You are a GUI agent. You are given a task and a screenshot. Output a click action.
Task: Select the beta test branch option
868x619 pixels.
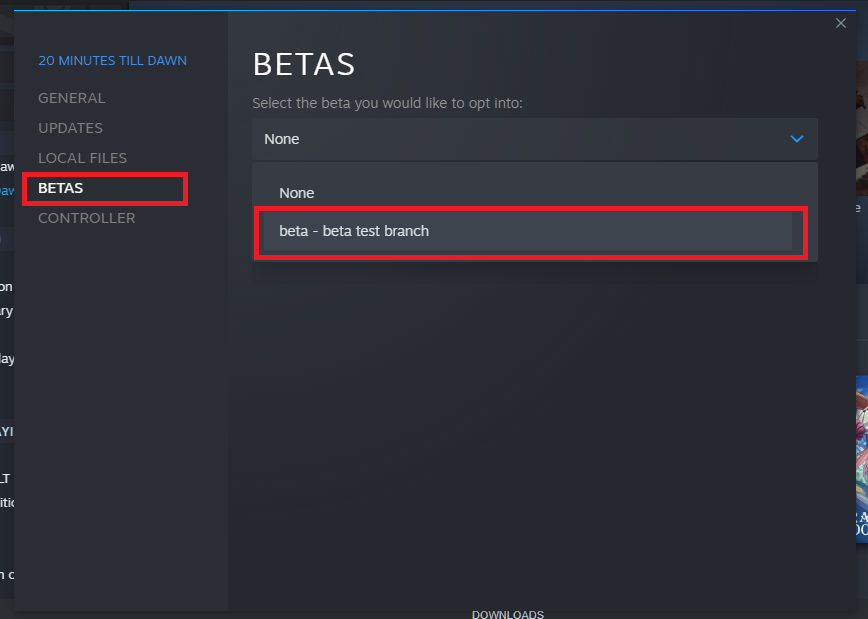tap(528, 231)
